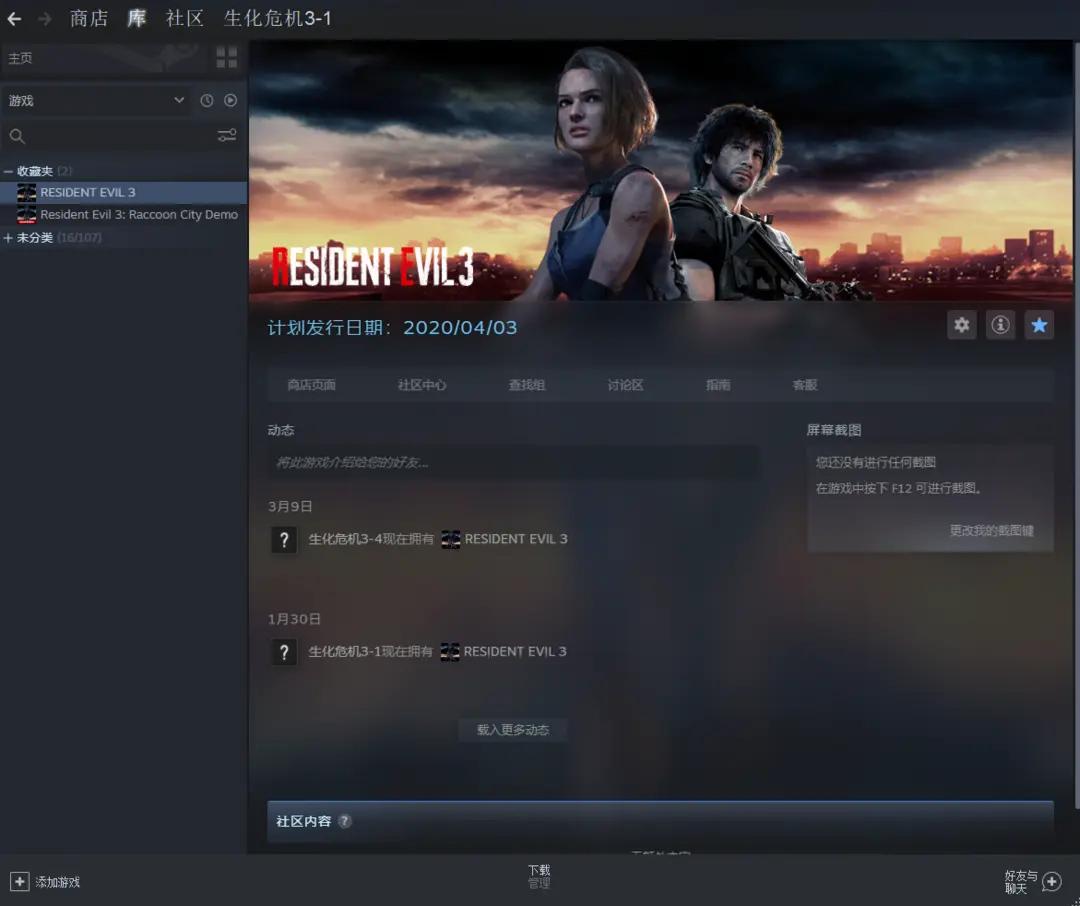Click RESIDENT EVIL 3 game icon in 1月30日 entry
This screenshot has width=1080, height=906.
[450, 652]
